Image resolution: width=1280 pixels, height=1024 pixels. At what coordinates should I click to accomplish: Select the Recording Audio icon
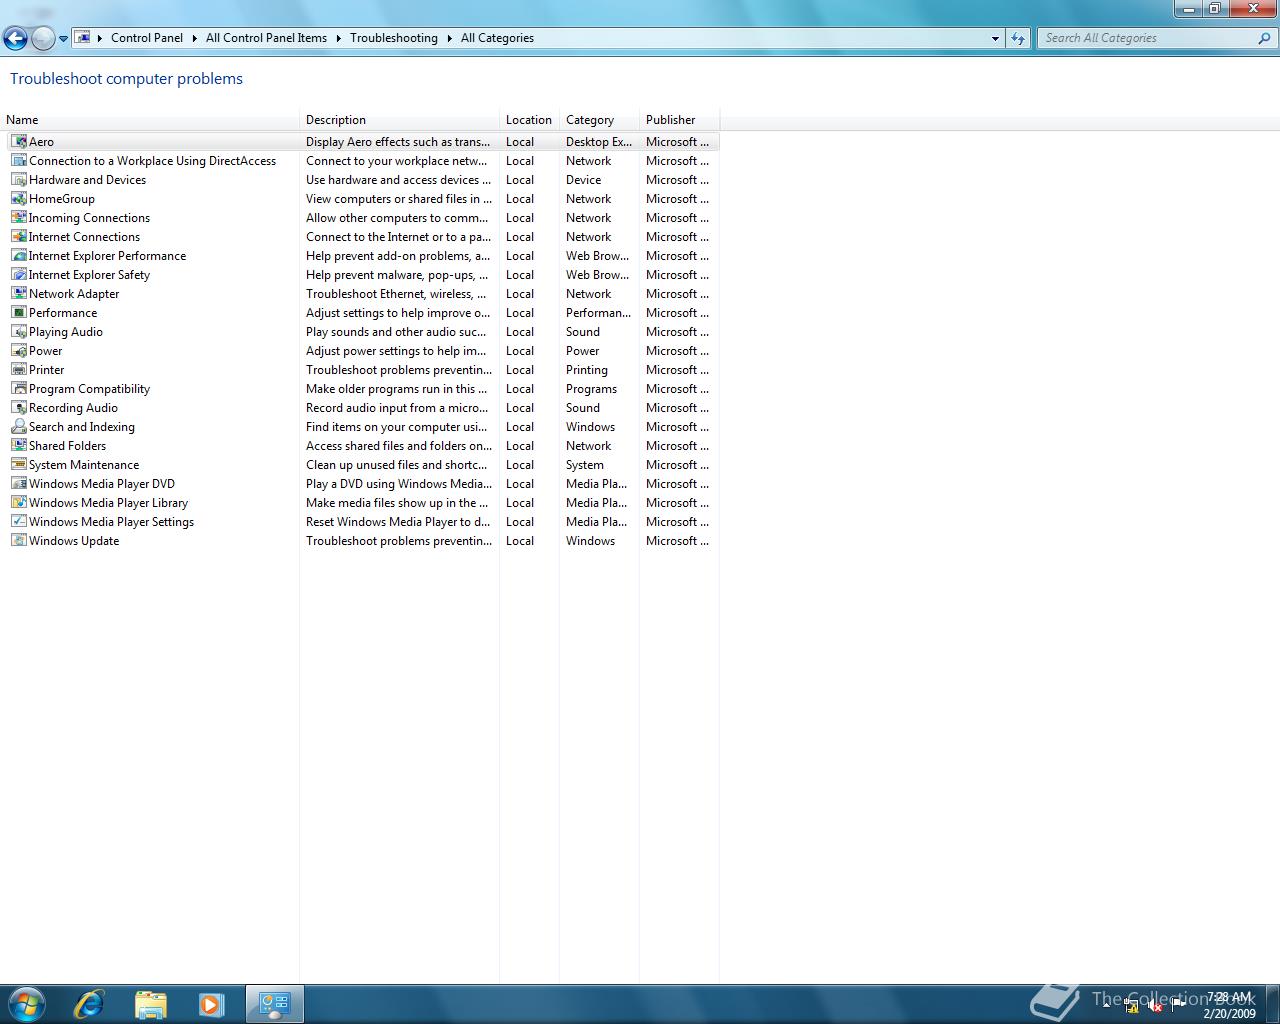tap(19, 408)
